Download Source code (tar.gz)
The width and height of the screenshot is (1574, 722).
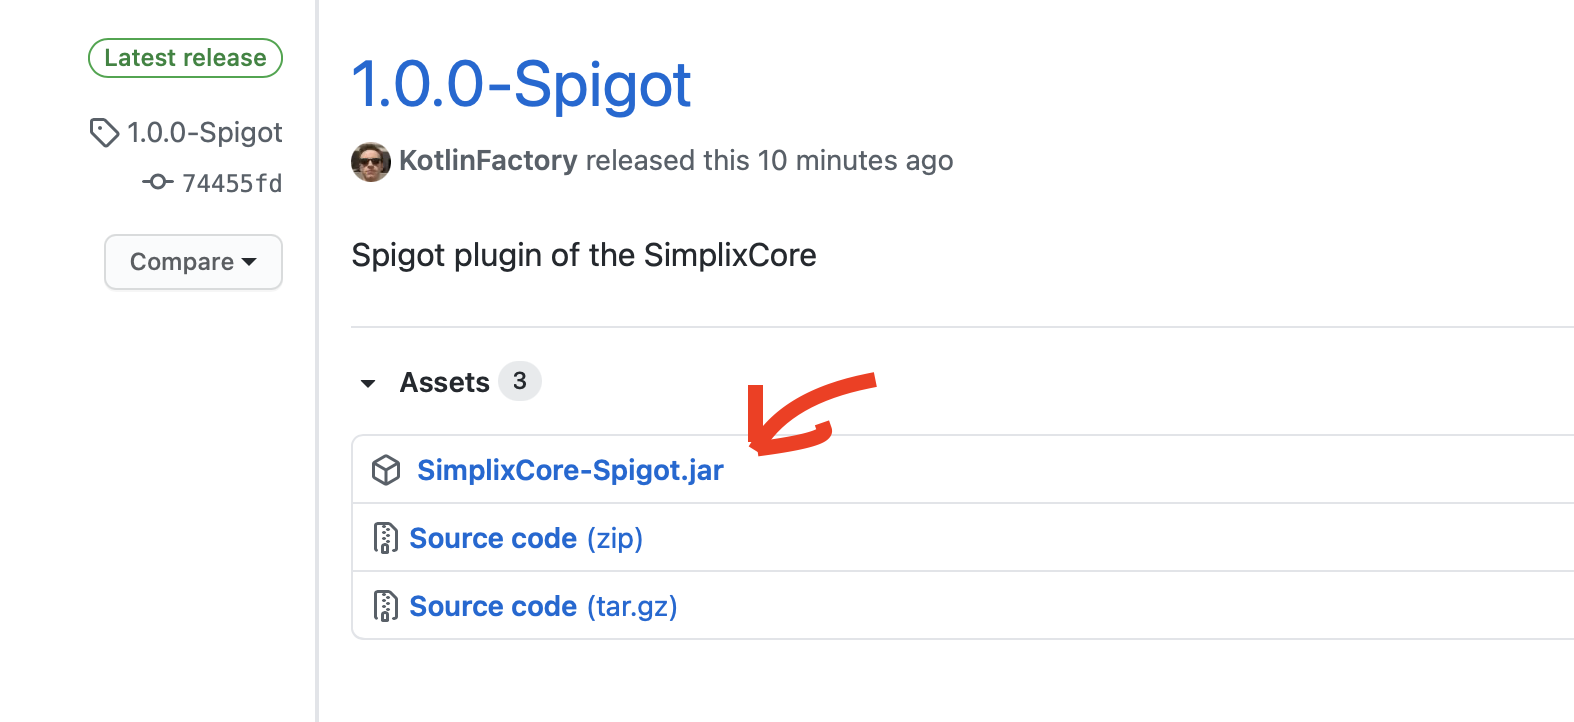[543, 606]
